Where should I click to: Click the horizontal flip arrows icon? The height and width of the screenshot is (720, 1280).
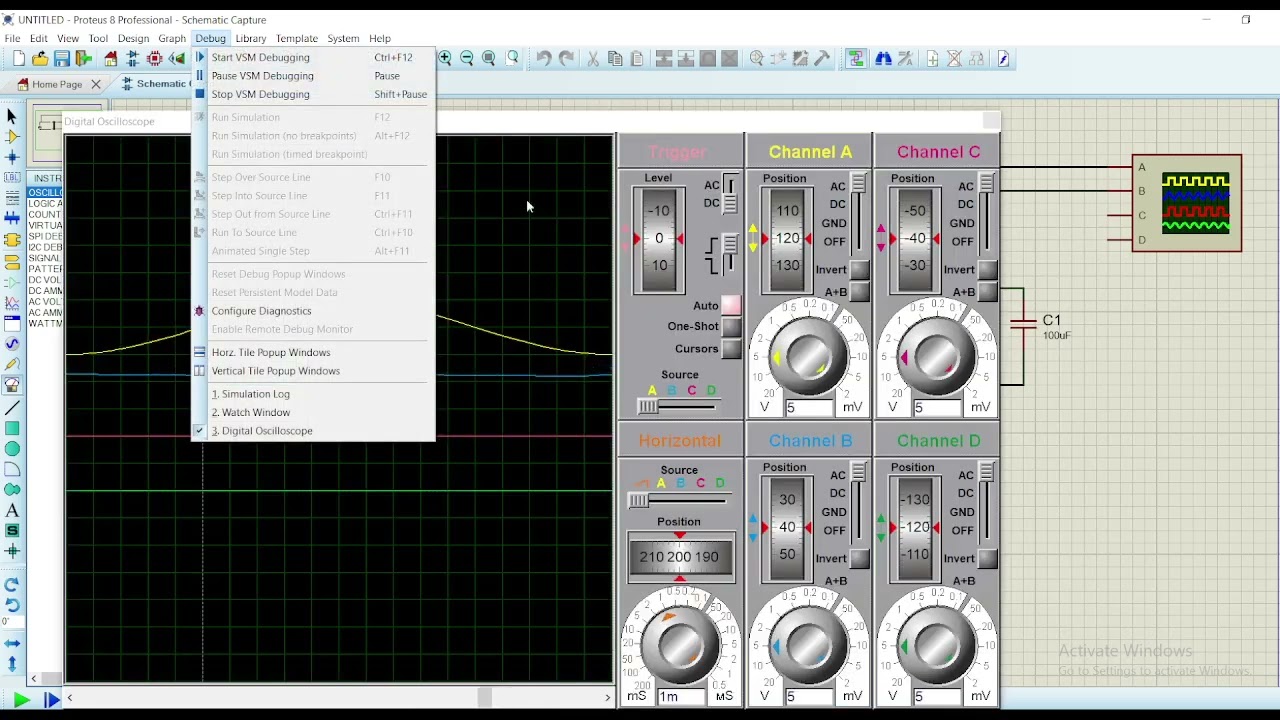click(12, 643)
